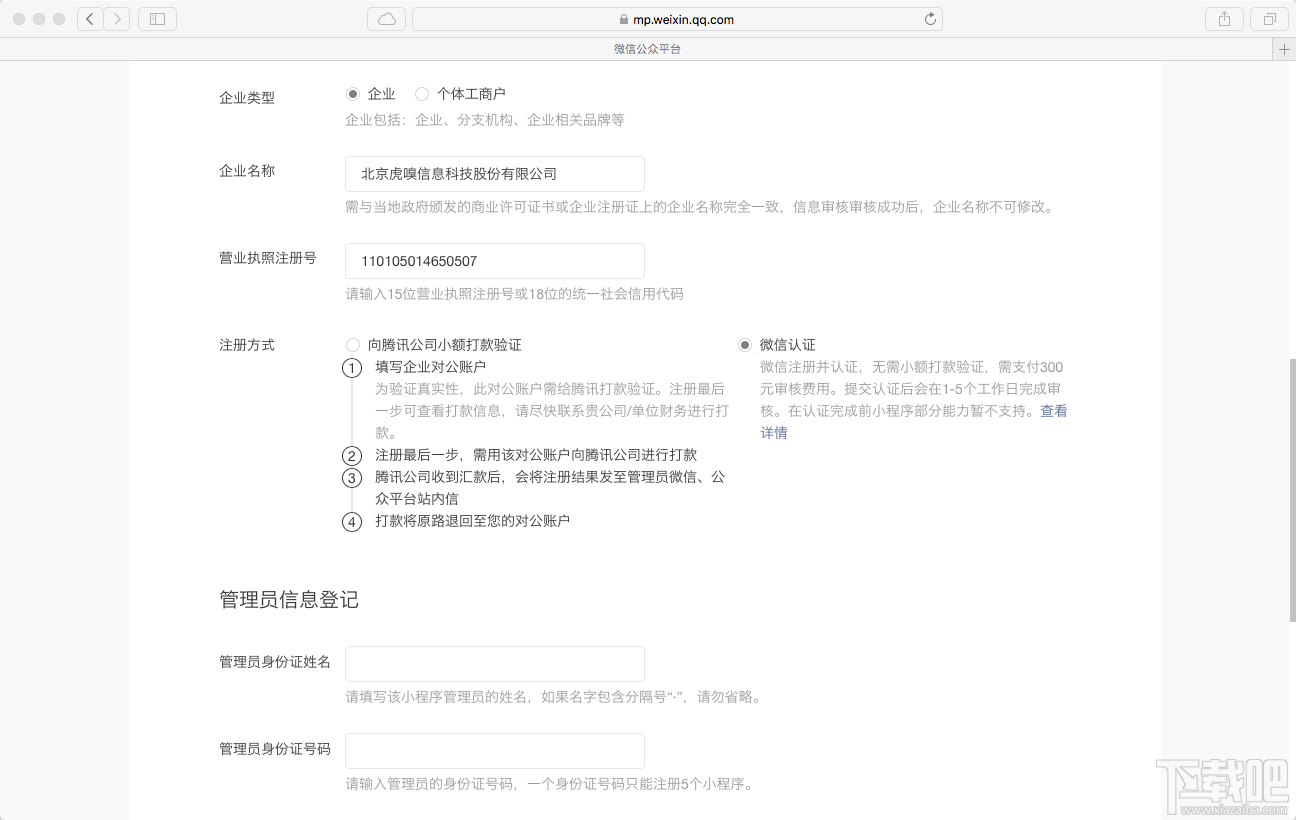Select the 个体工商户 option

(423, 93)
